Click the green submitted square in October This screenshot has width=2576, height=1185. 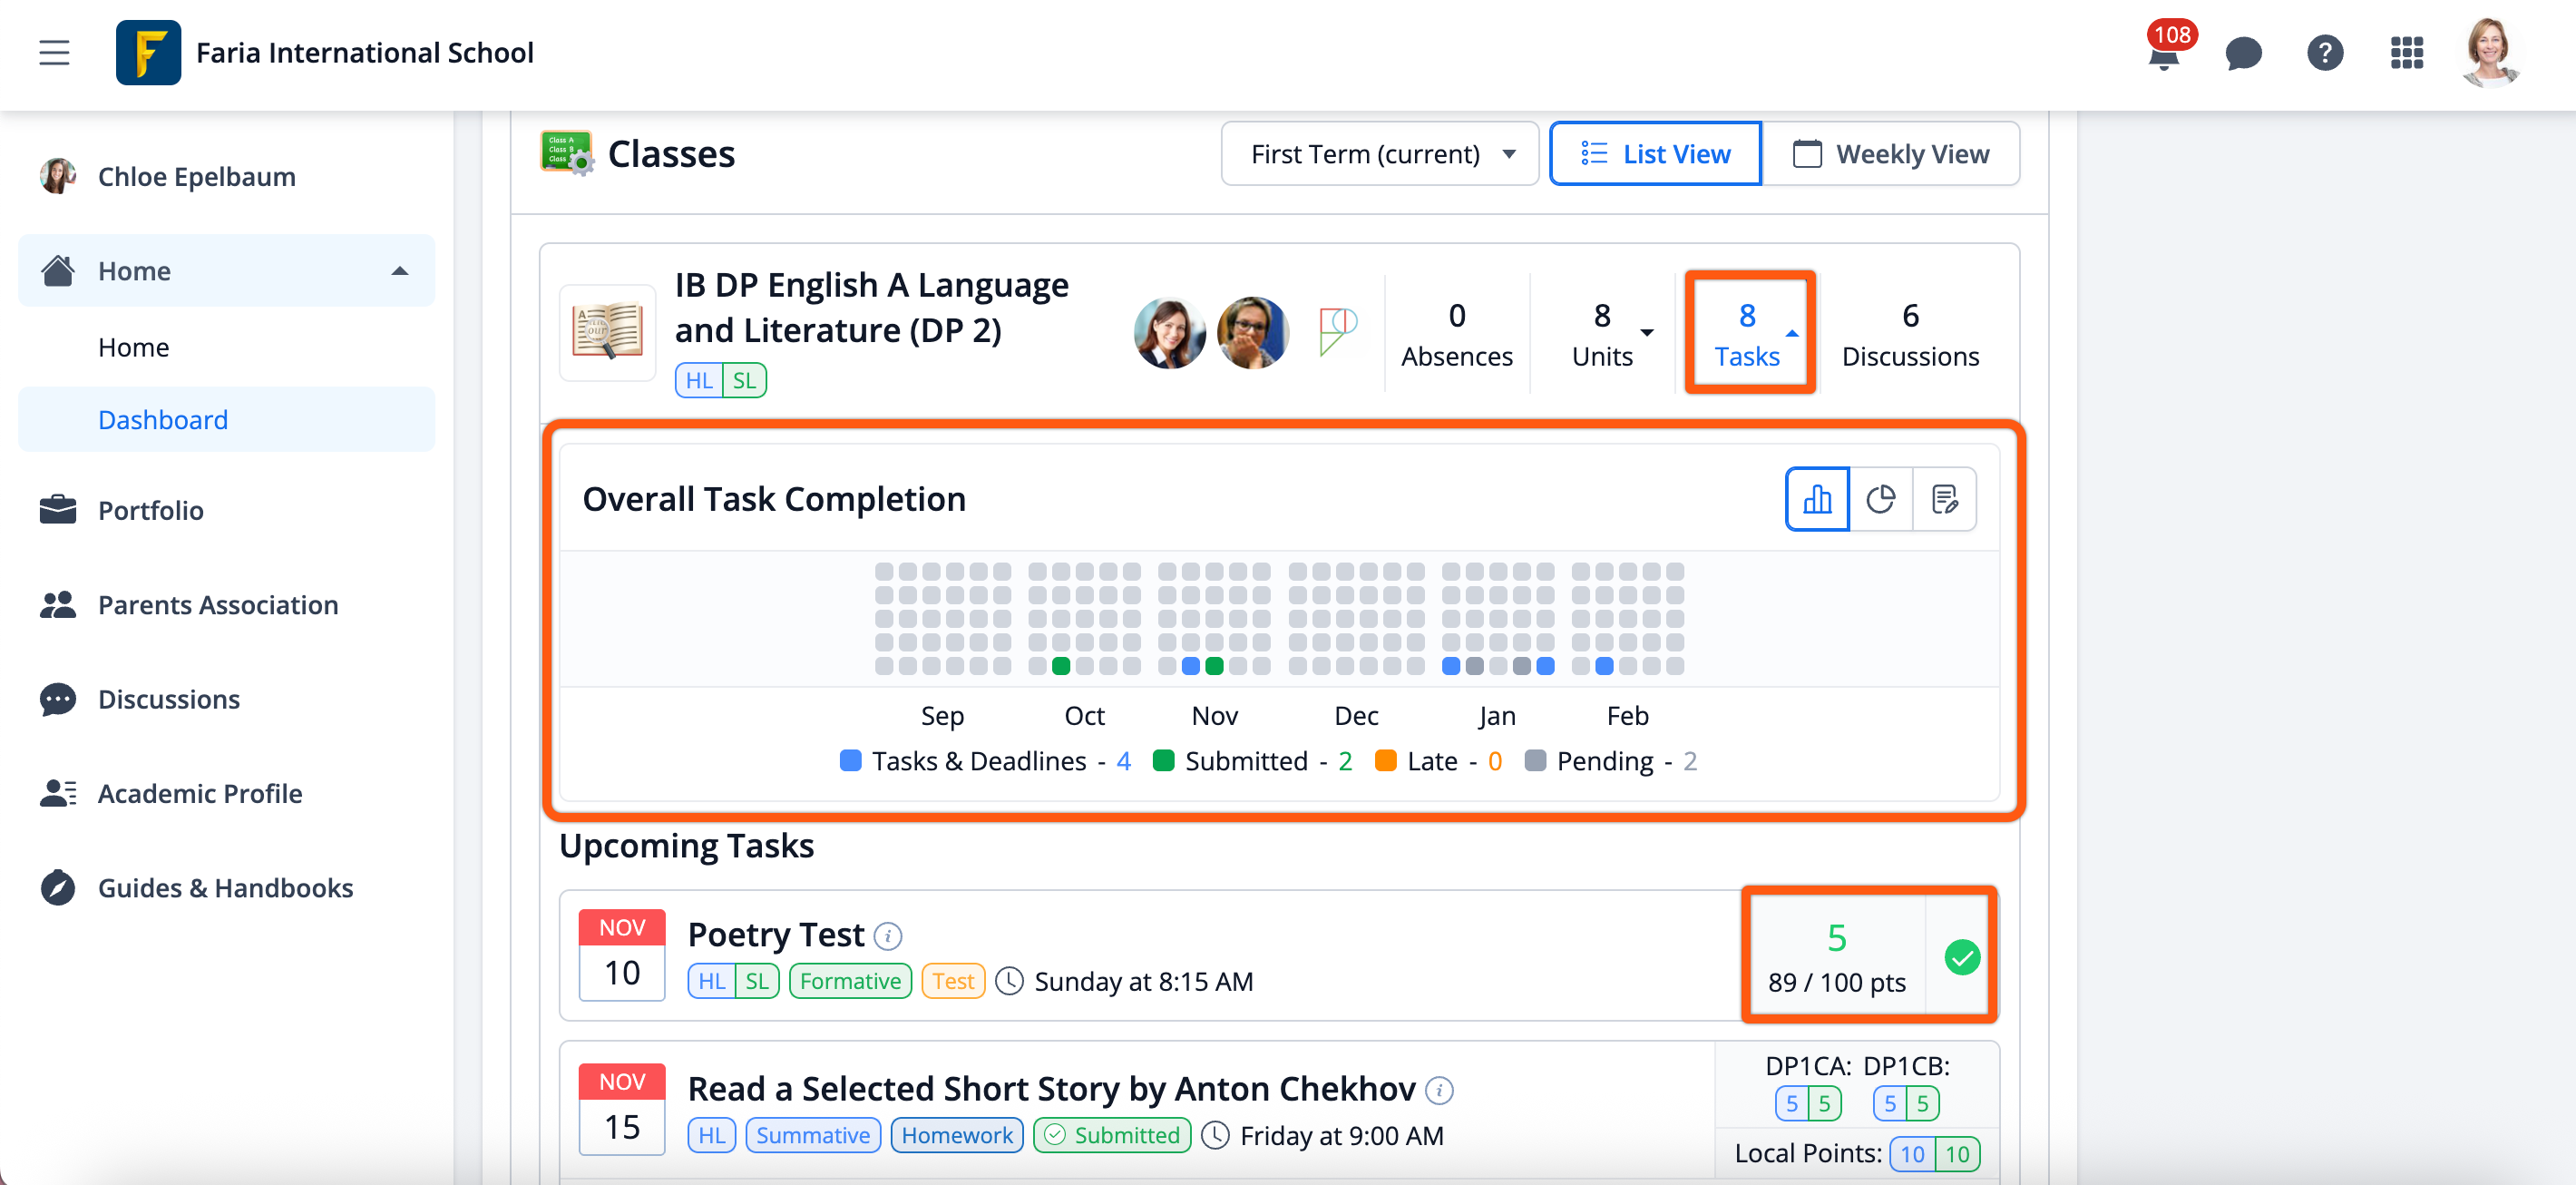pyautogui.click(x=1061, y=666)
